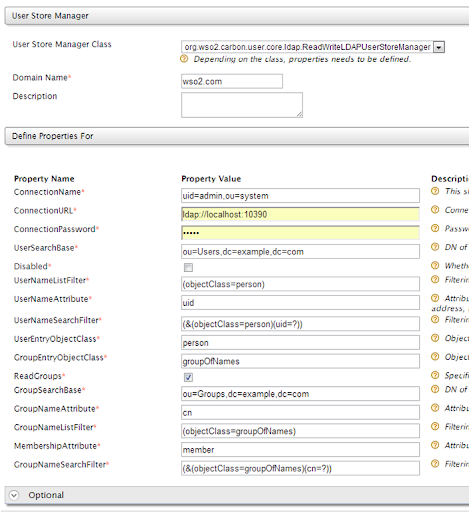
Task: Click help icon beside ConnectionPassword description
Action: click(x=435, y=228)
